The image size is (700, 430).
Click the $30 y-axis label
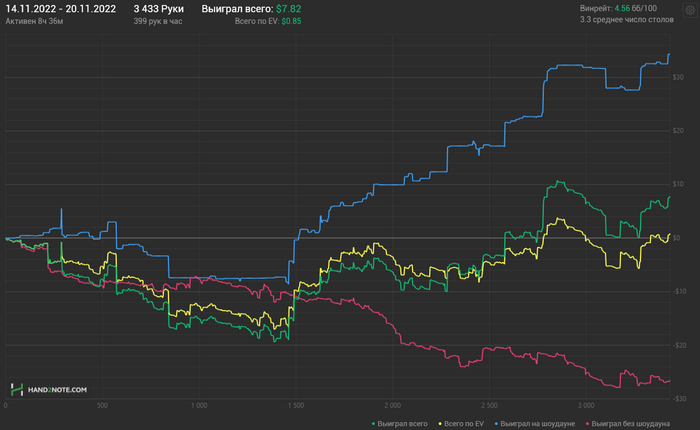click(678, 77)
